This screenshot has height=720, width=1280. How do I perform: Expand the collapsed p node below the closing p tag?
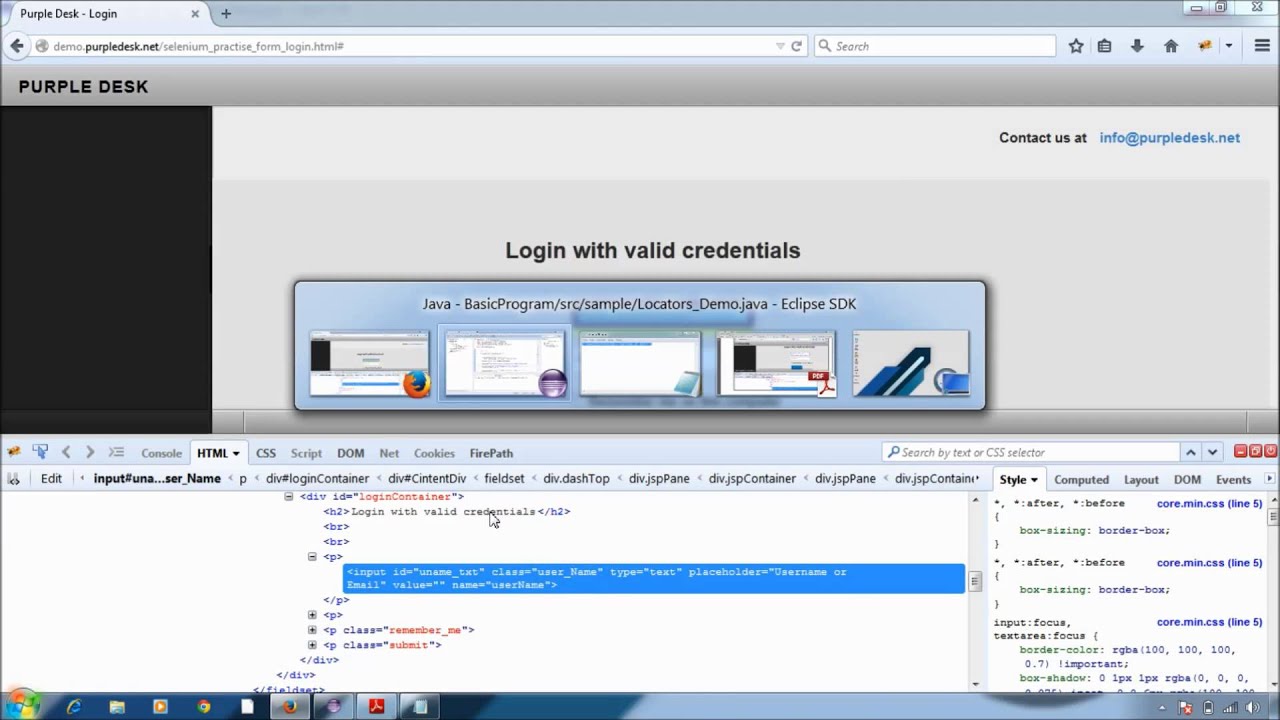tap(312, 616)
